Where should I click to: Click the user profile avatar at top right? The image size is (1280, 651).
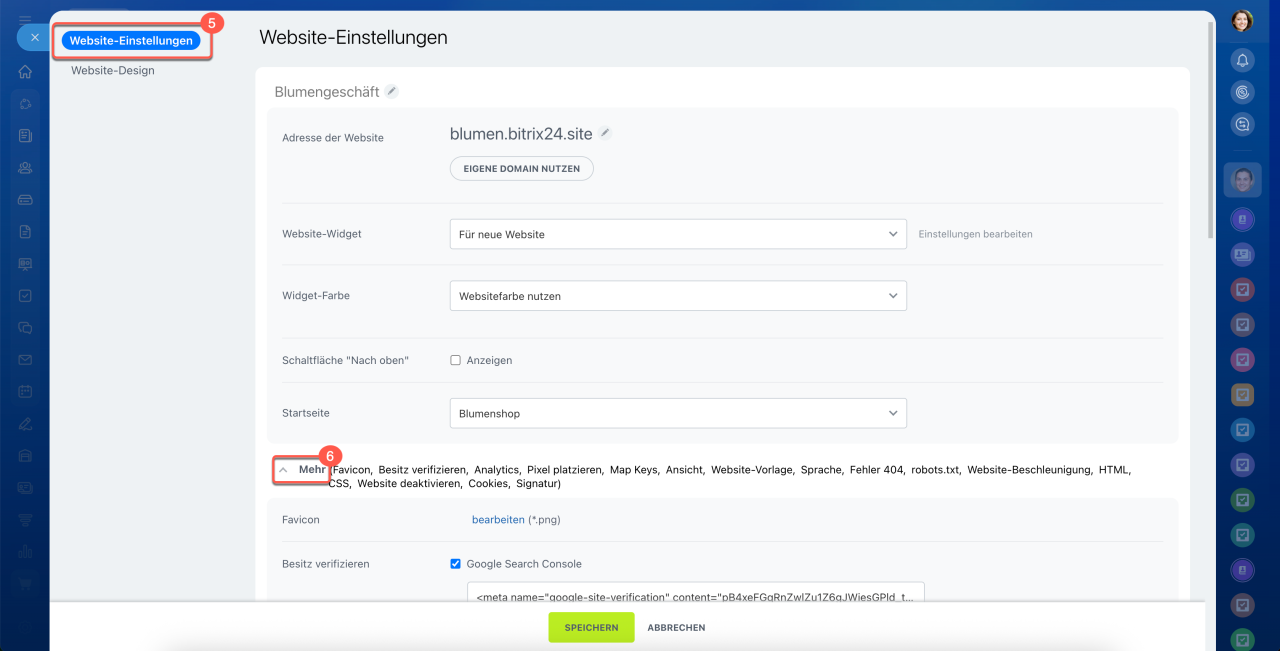[x=1242, y=21]
